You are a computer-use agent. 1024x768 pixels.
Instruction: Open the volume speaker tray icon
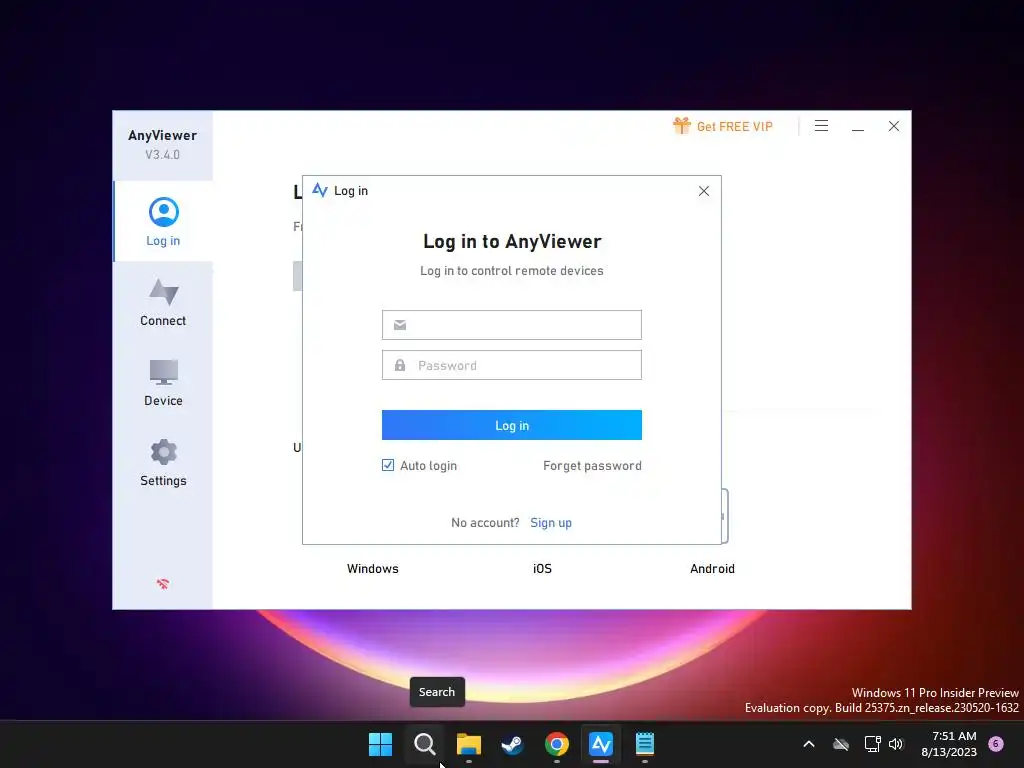(896, 744)
